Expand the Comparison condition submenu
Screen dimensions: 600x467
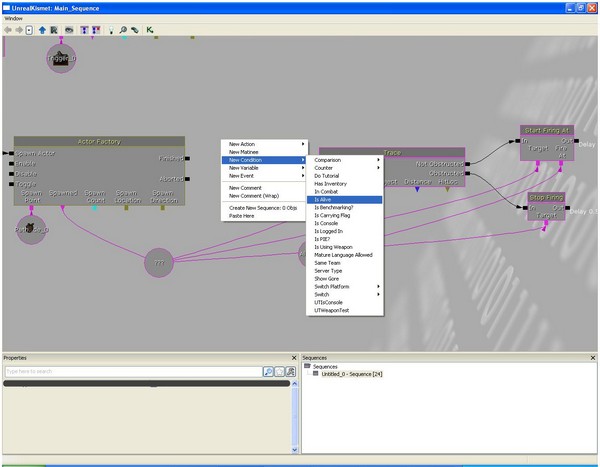click(x=344, y=160)
